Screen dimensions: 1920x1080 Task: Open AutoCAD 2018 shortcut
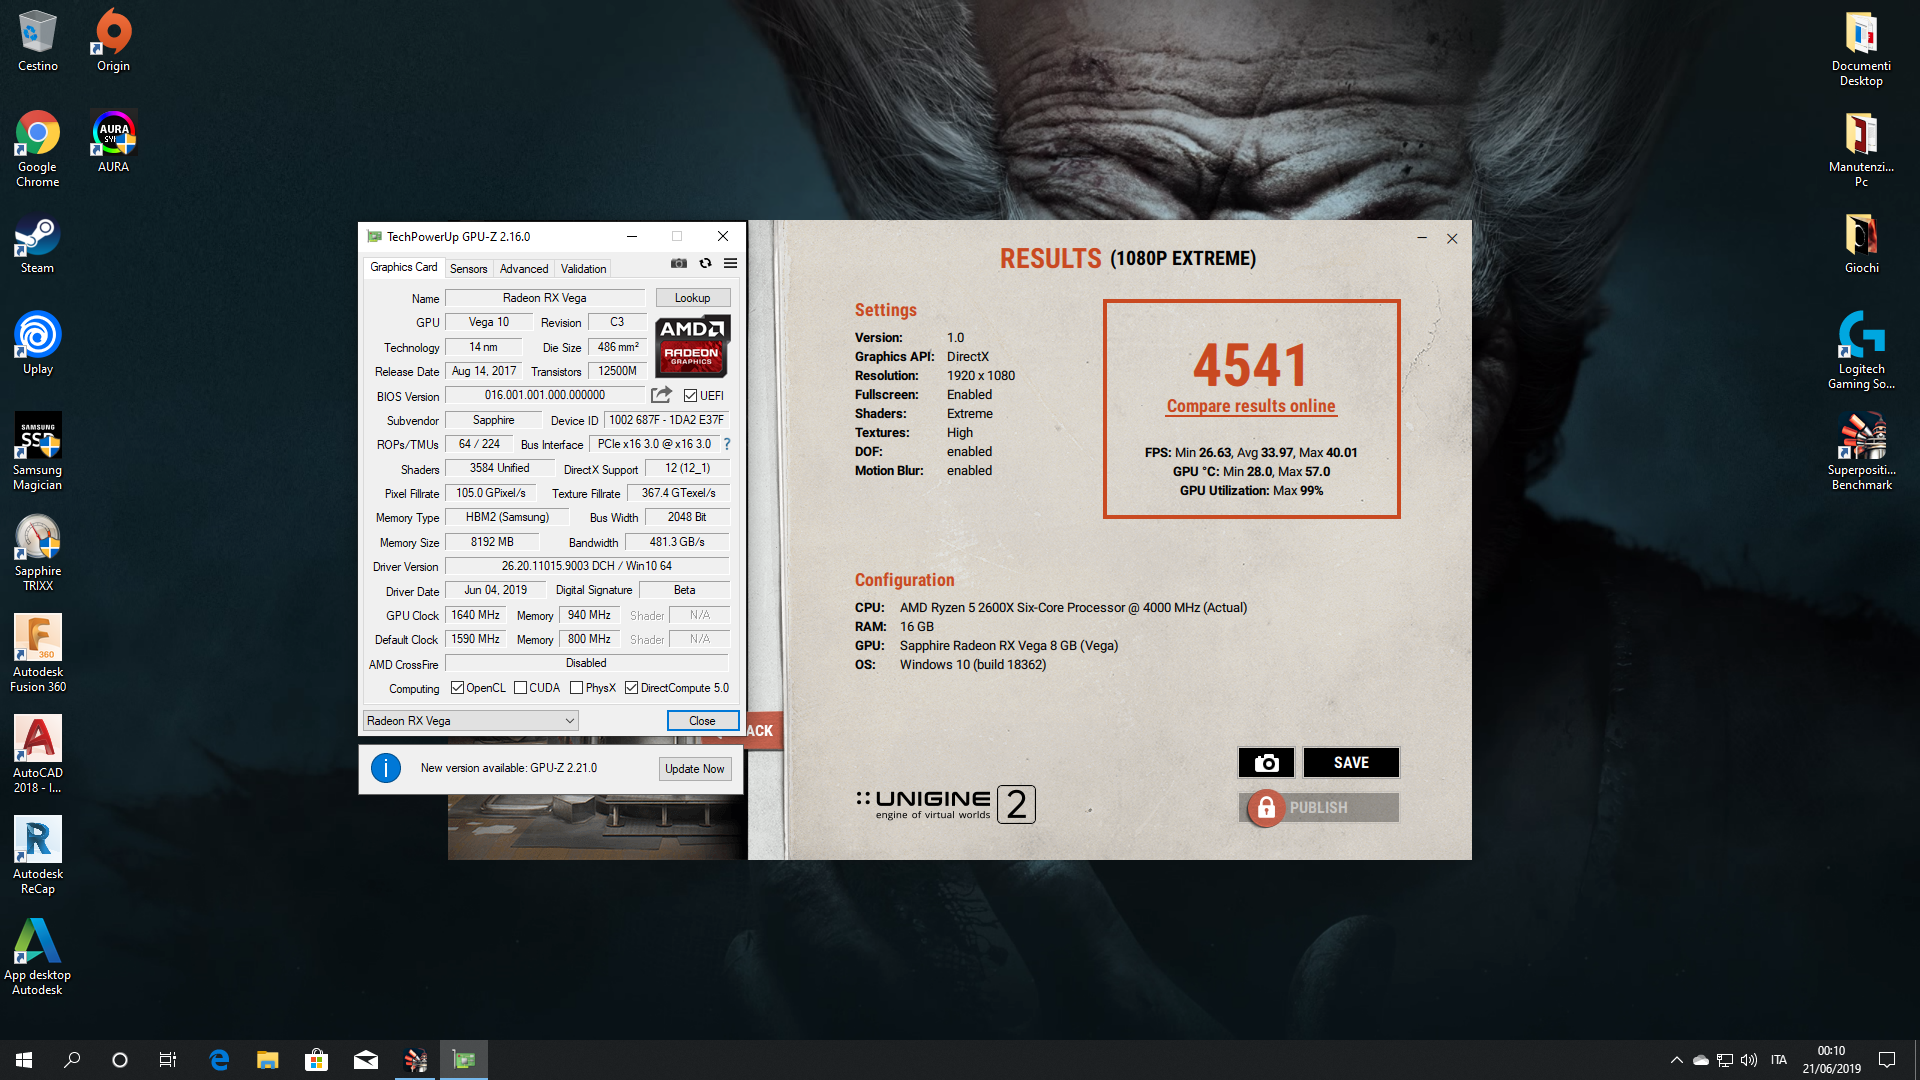(x=38, y=755)
